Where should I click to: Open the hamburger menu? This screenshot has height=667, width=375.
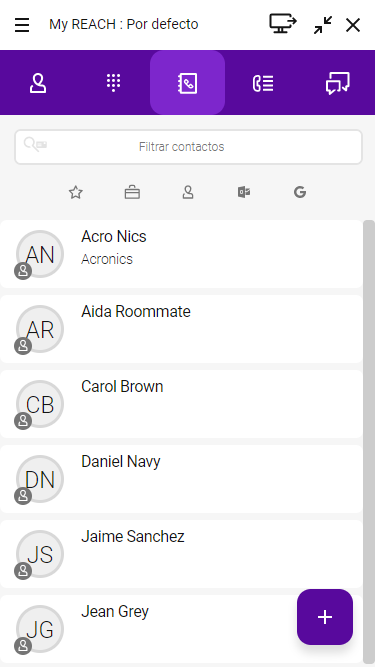[22, 25]
